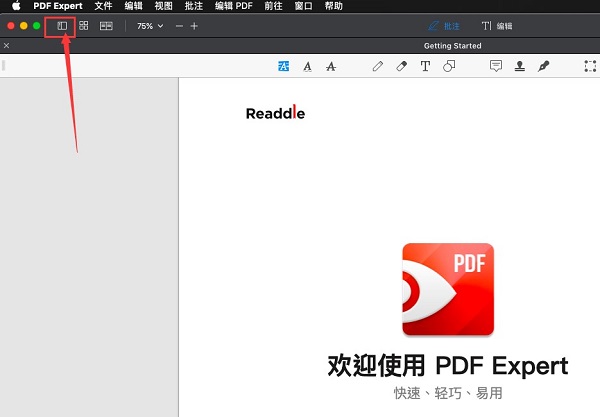This screenshot has width=600, height=417.
Task: Select the text highlight tool
Action: tap(283, 66)
